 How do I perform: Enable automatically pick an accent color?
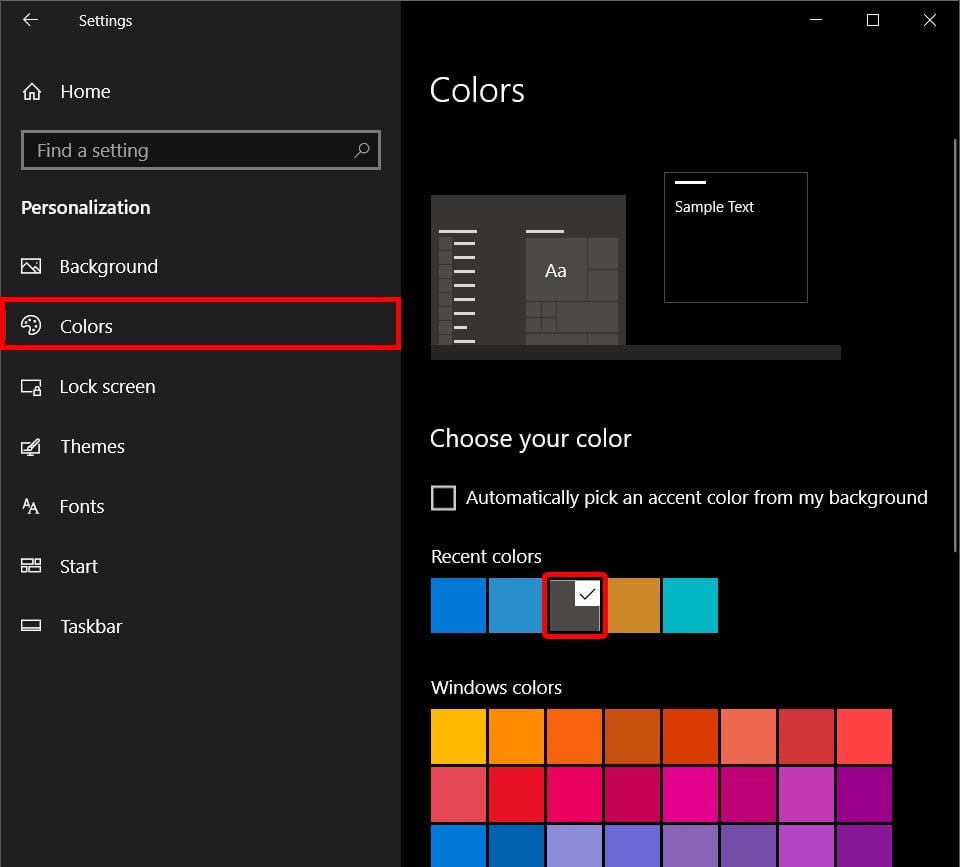tap(443, 498)
